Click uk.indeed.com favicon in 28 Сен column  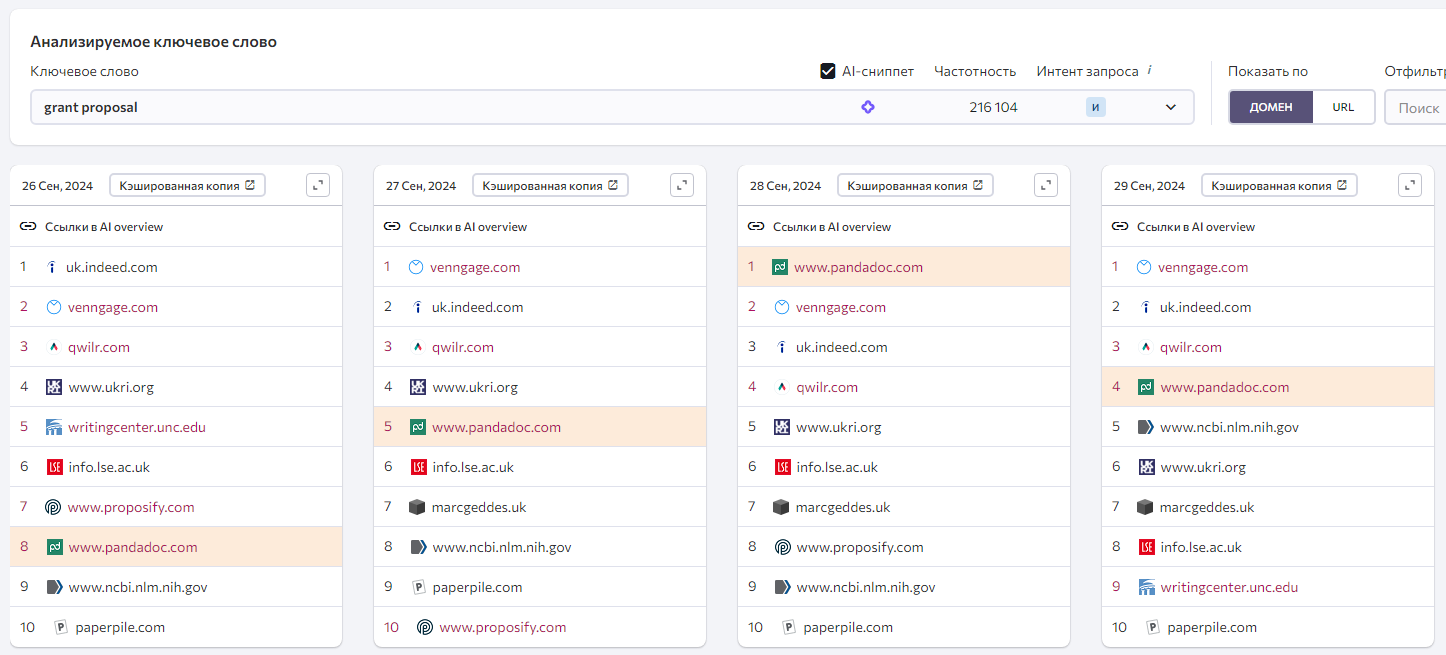[782, 347]
